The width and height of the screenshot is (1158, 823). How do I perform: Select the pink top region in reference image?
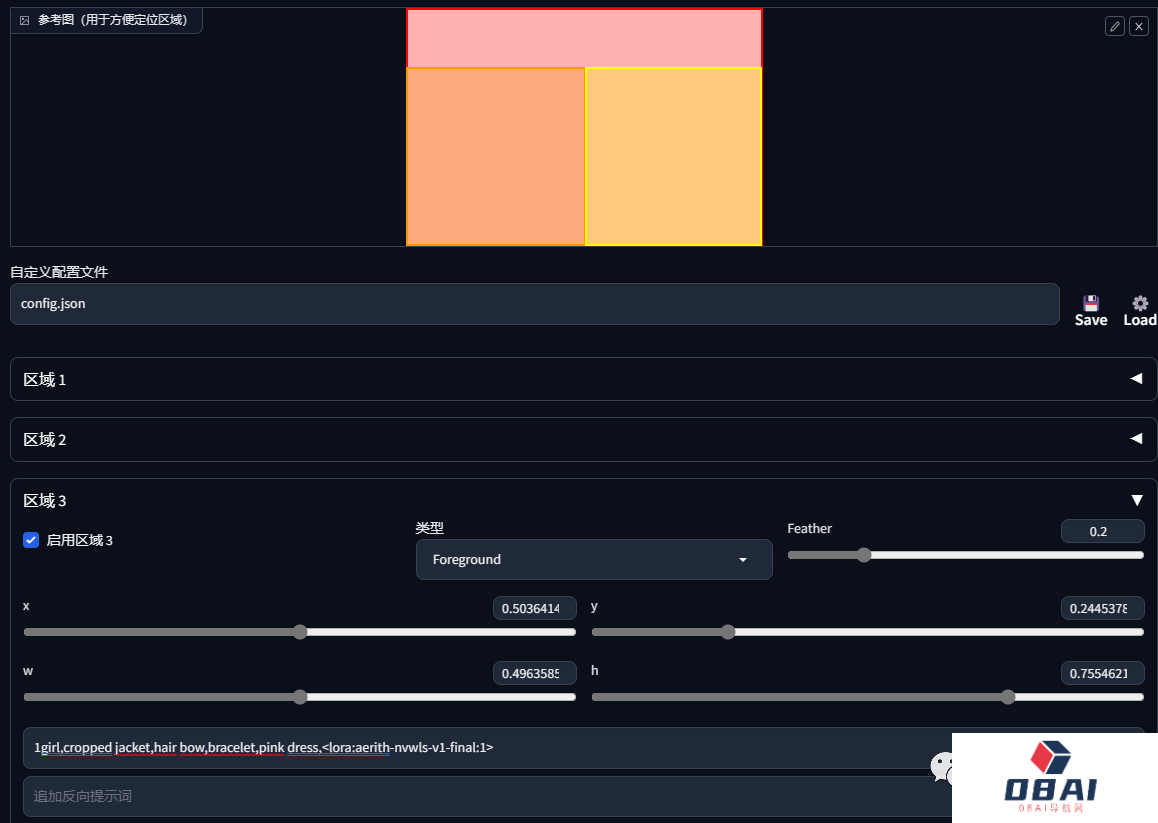(x=584, y=38)
